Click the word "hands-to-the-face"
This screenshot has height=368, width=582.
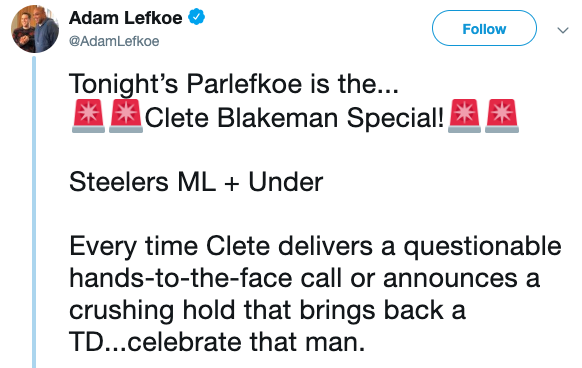(x=181, y=279)
